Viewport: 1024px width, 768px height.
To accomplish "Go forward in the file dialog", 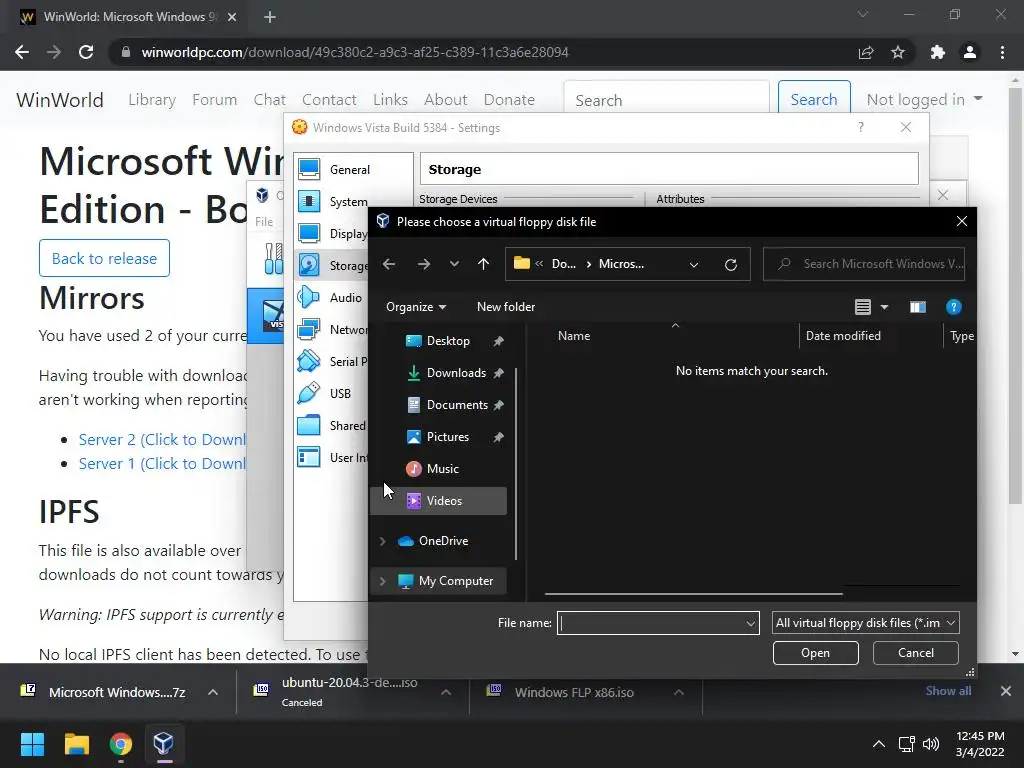I will [423, 264].
